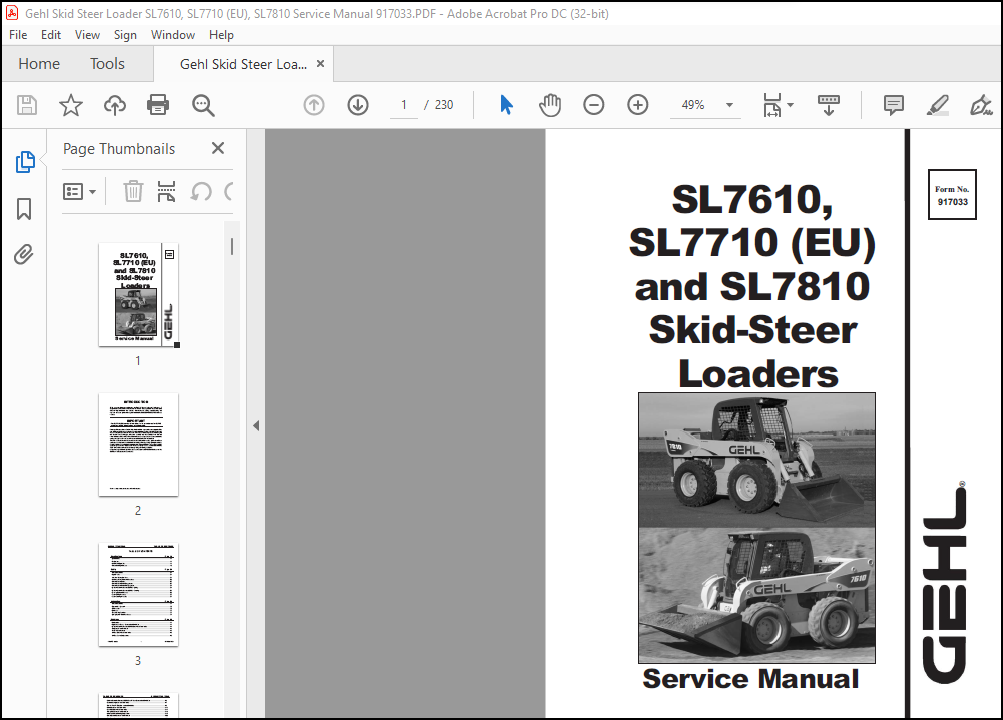Open the Attachments paperclip icon

[24, 254]
